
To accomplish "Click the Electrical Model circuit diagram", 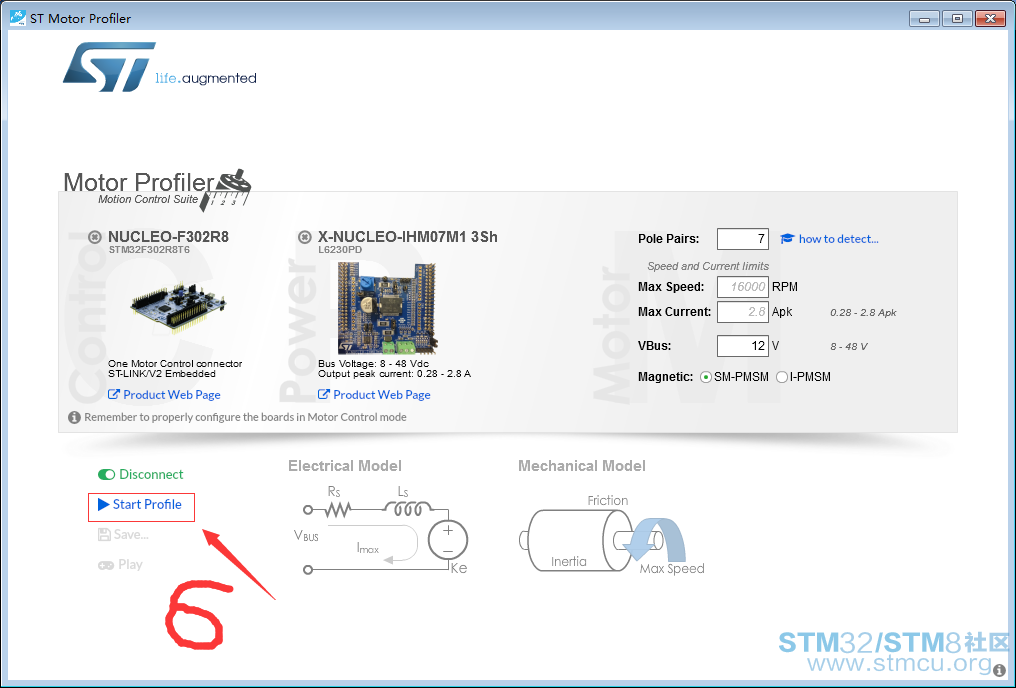I will pyautogui.click(x=380, y=531).
